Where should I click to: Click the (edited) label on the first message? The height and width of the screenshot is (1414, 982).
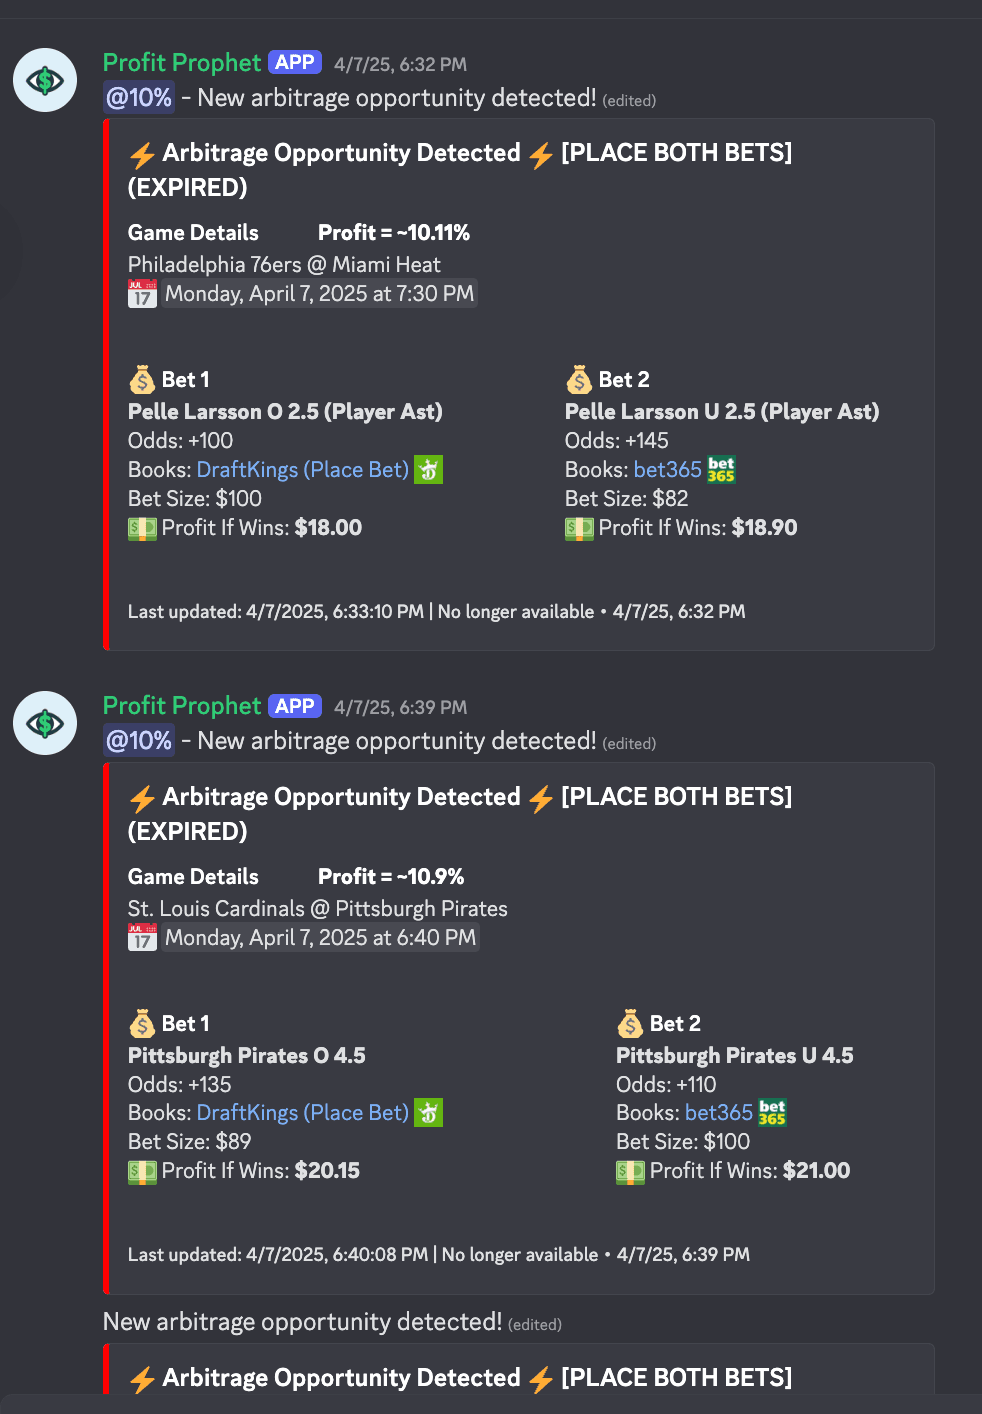[629, 100]
